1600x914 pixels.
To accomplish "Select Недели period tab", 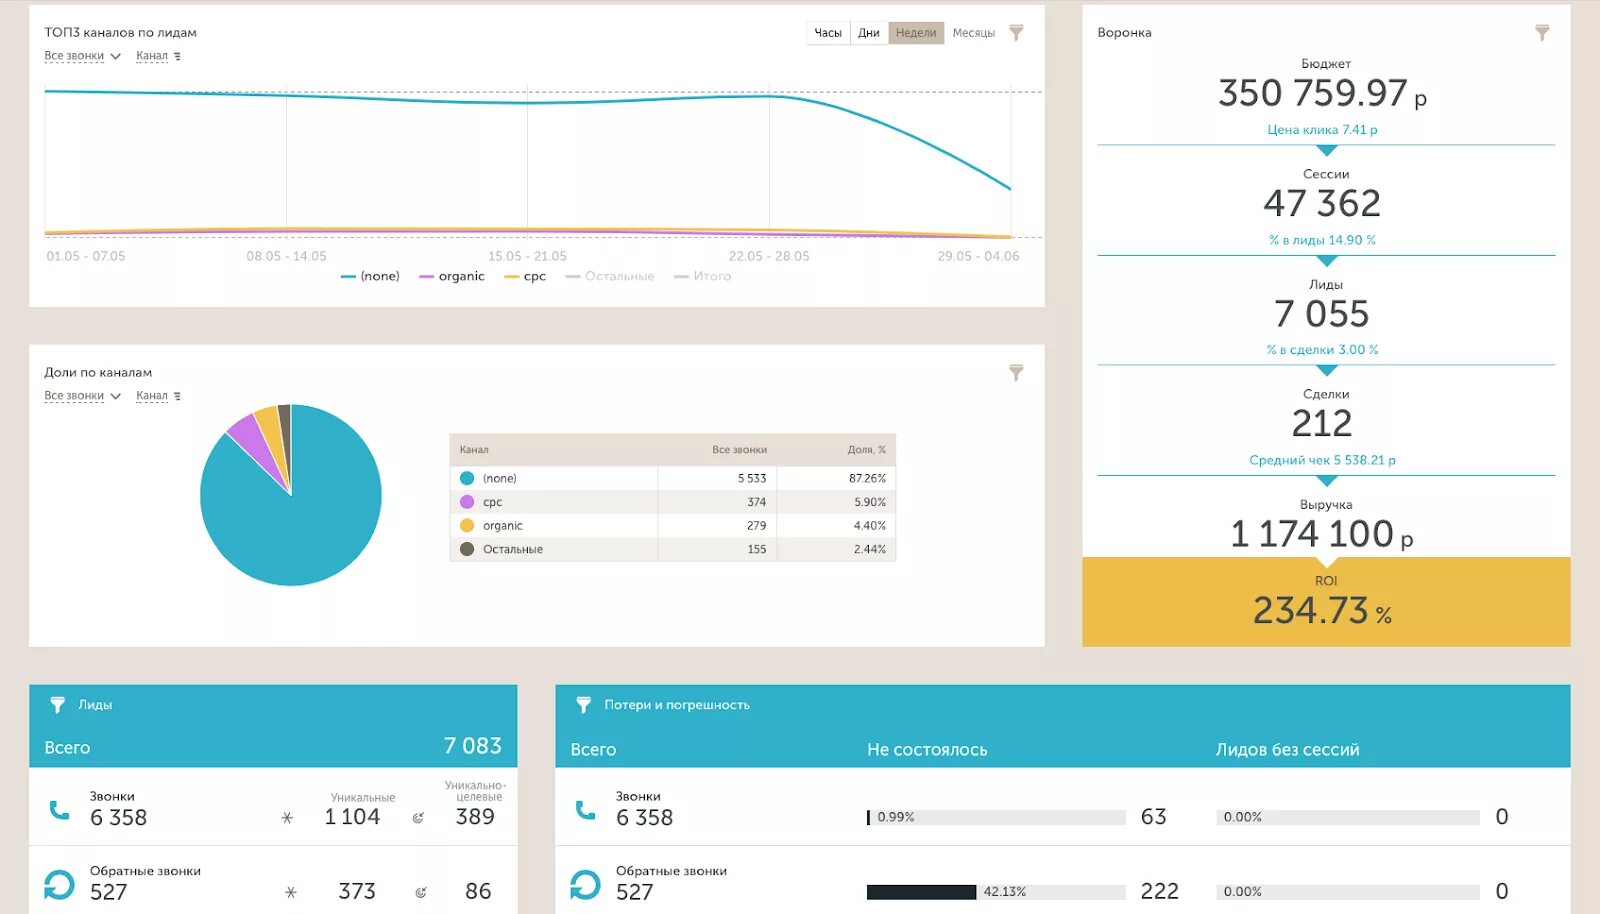I will pos(916,33).
